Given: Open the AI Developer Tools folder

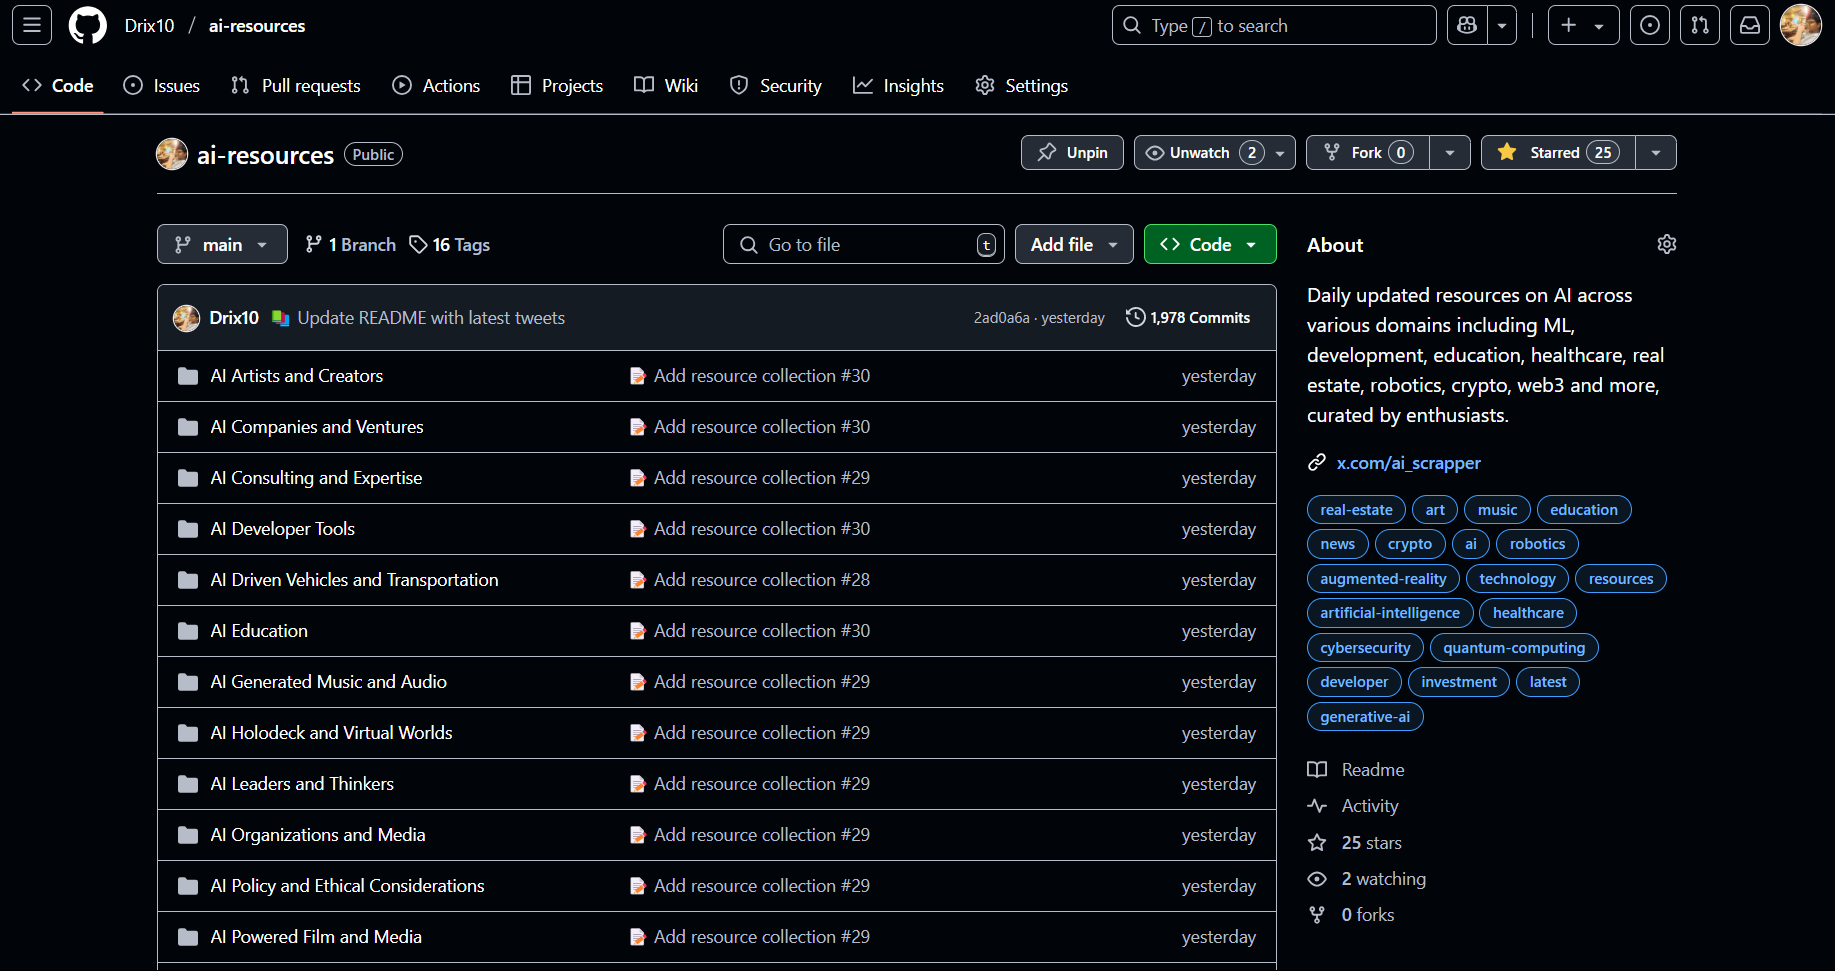Looking at the screenshot, I should click(283, 528).
